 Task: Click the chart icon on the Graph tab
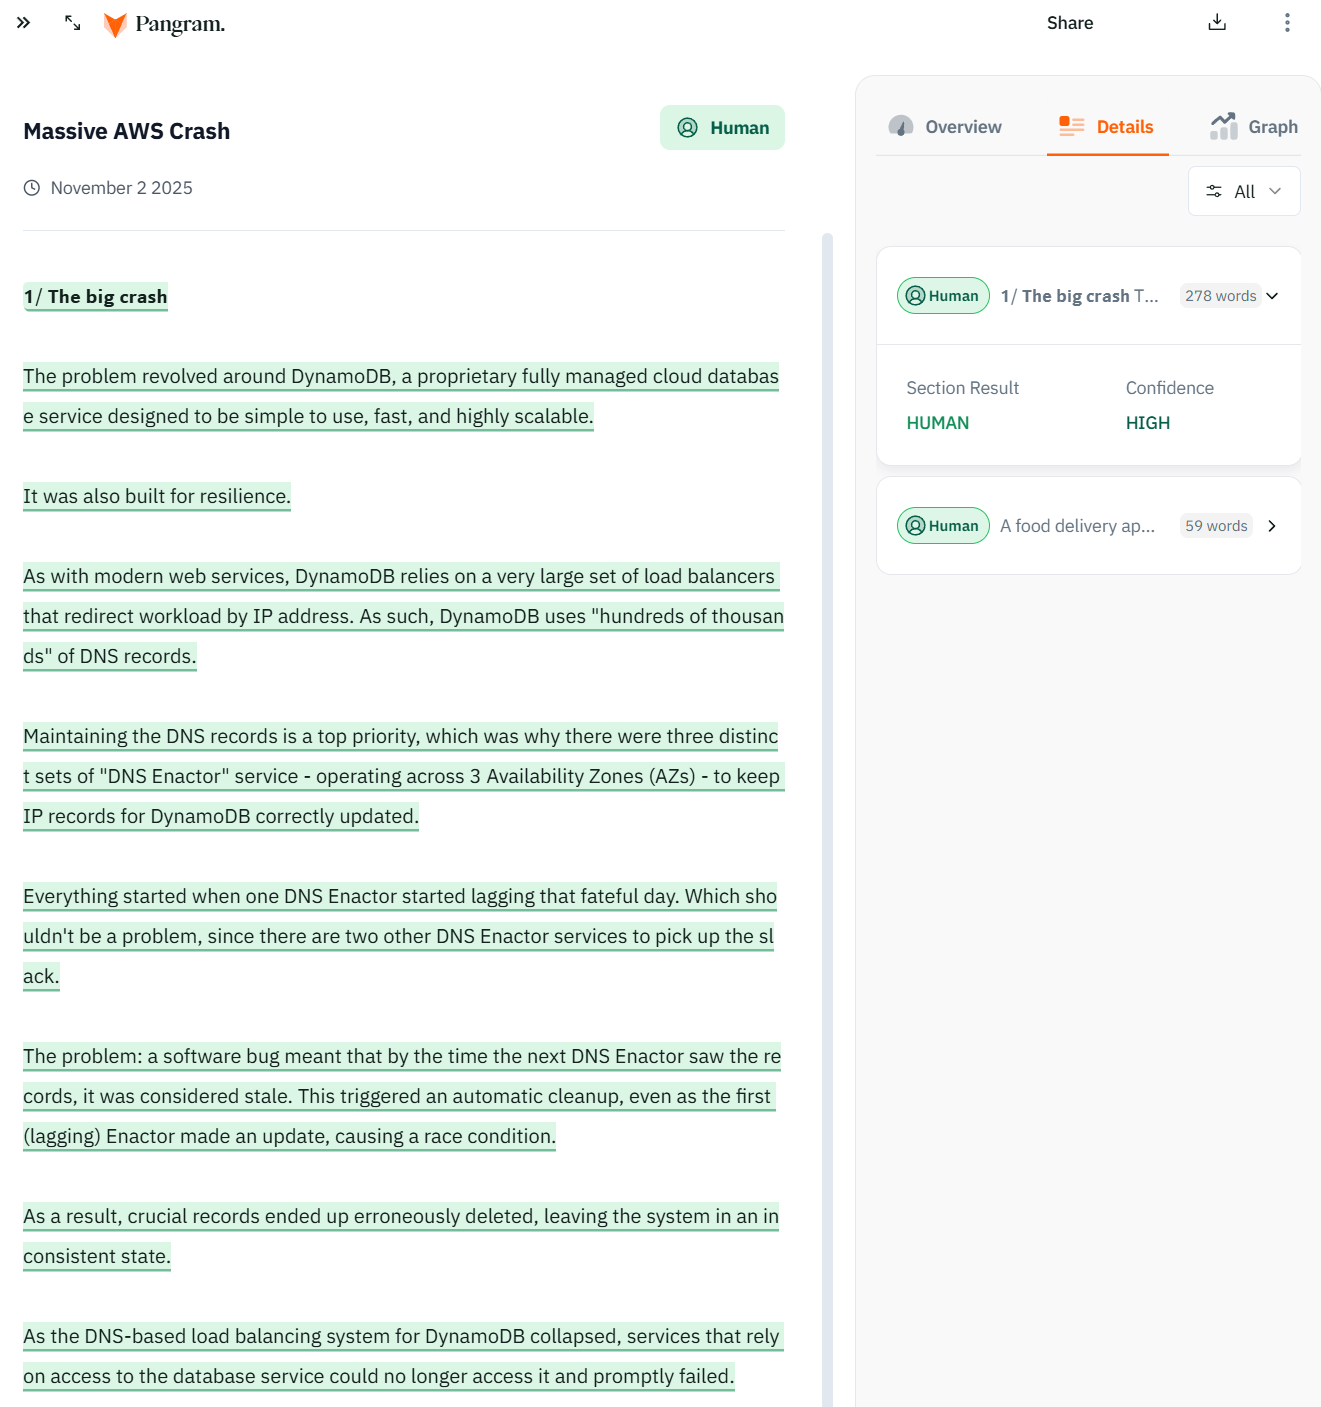pyautogui.click(x=1223, y=126)
